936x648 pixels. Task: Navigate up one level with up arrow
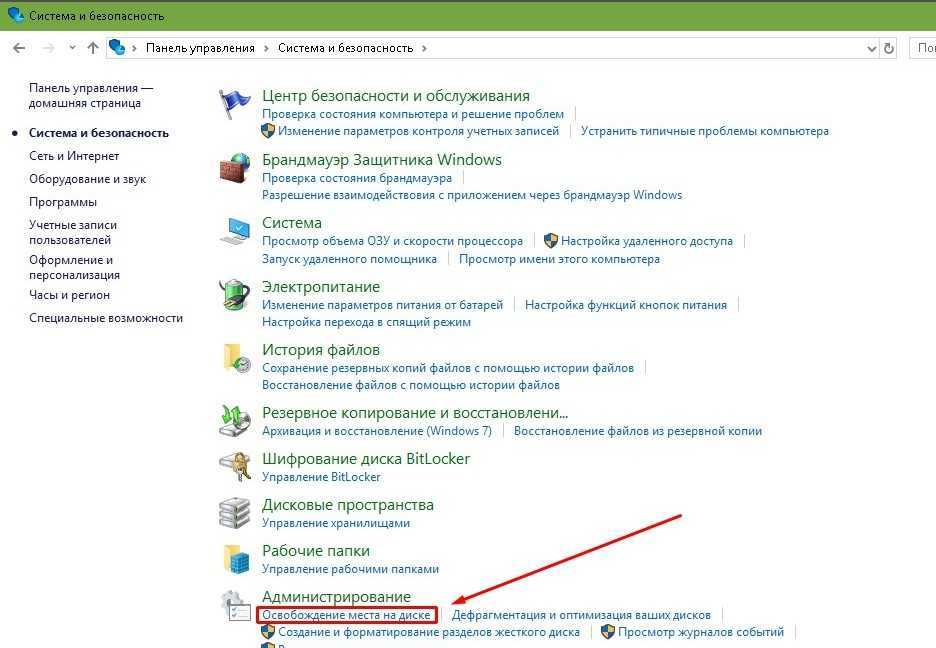coord(93,48)
